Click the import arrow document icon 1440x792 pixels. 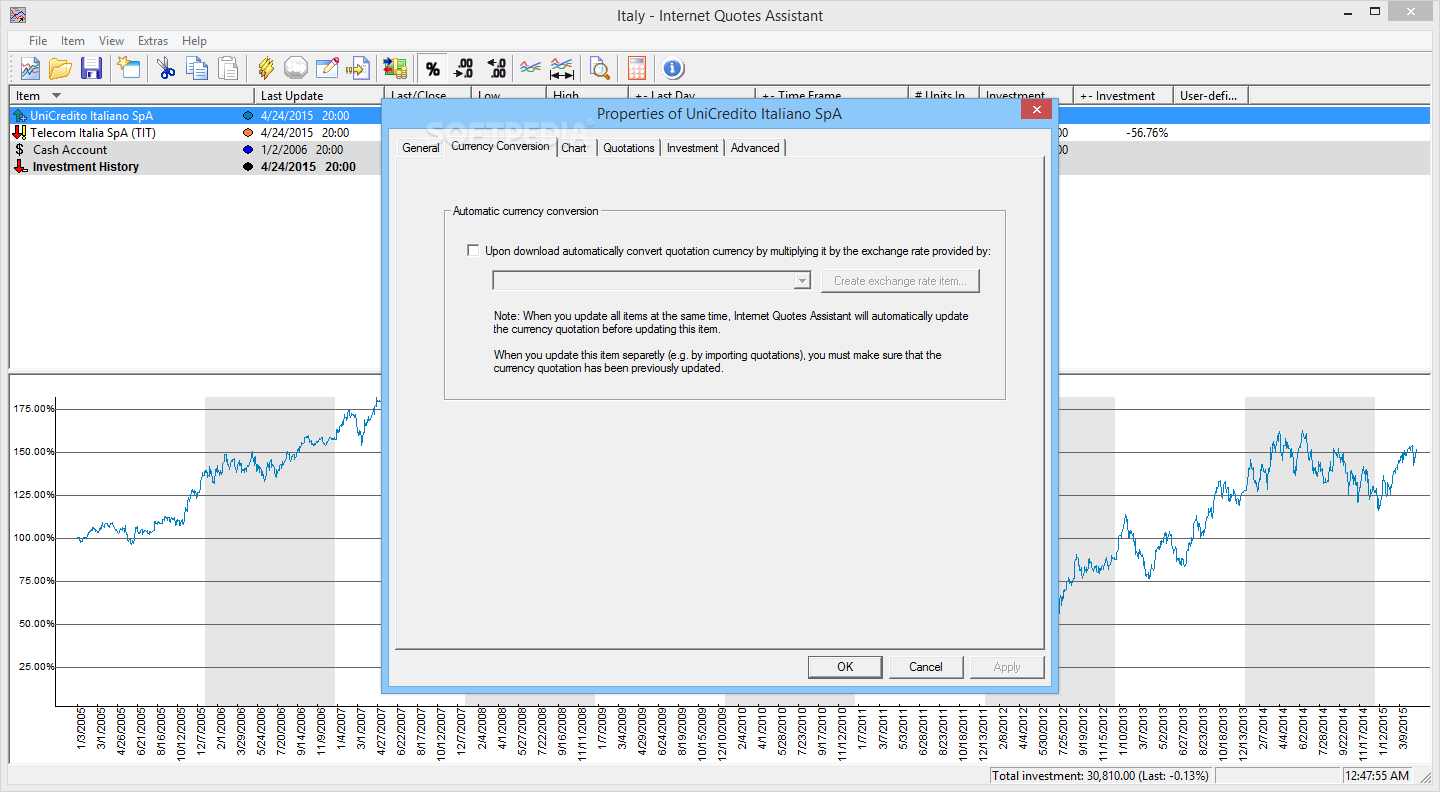pyautogui.click(x=357, y=68)
